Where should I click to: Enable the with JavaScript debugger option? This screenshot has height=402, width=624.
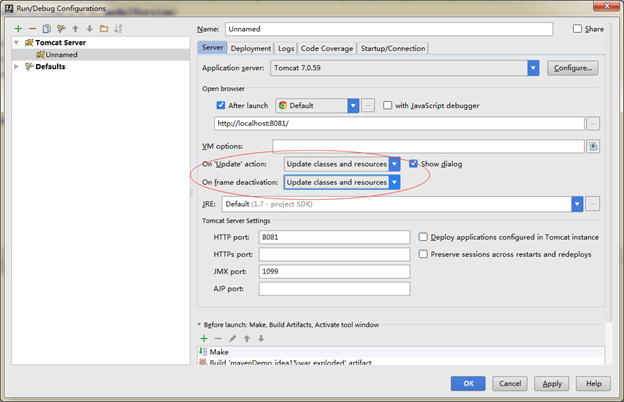click(x=388, y=105)
